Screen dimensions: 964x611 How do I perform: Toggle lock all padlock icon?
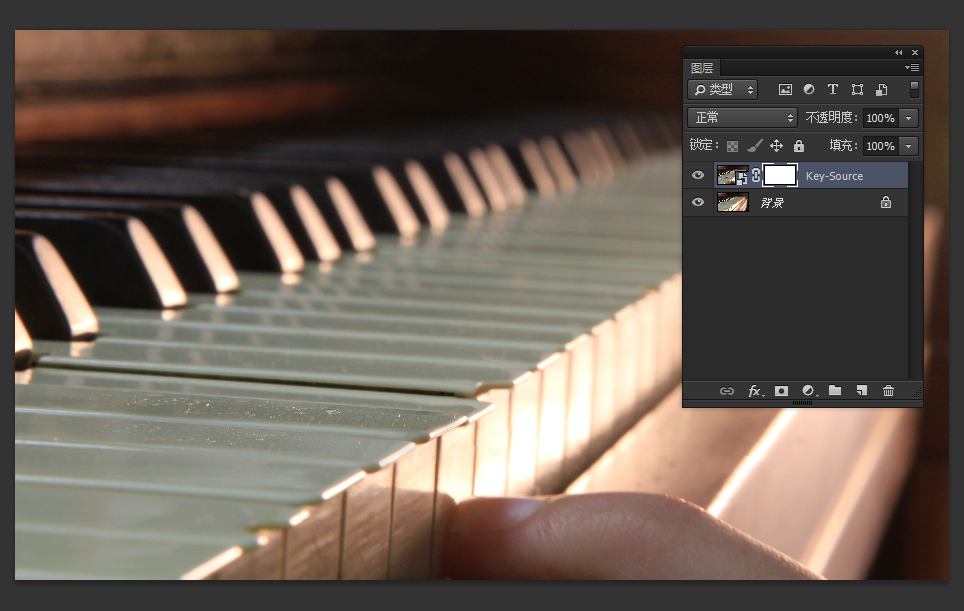pyautogui.click(x=799, y=146)
